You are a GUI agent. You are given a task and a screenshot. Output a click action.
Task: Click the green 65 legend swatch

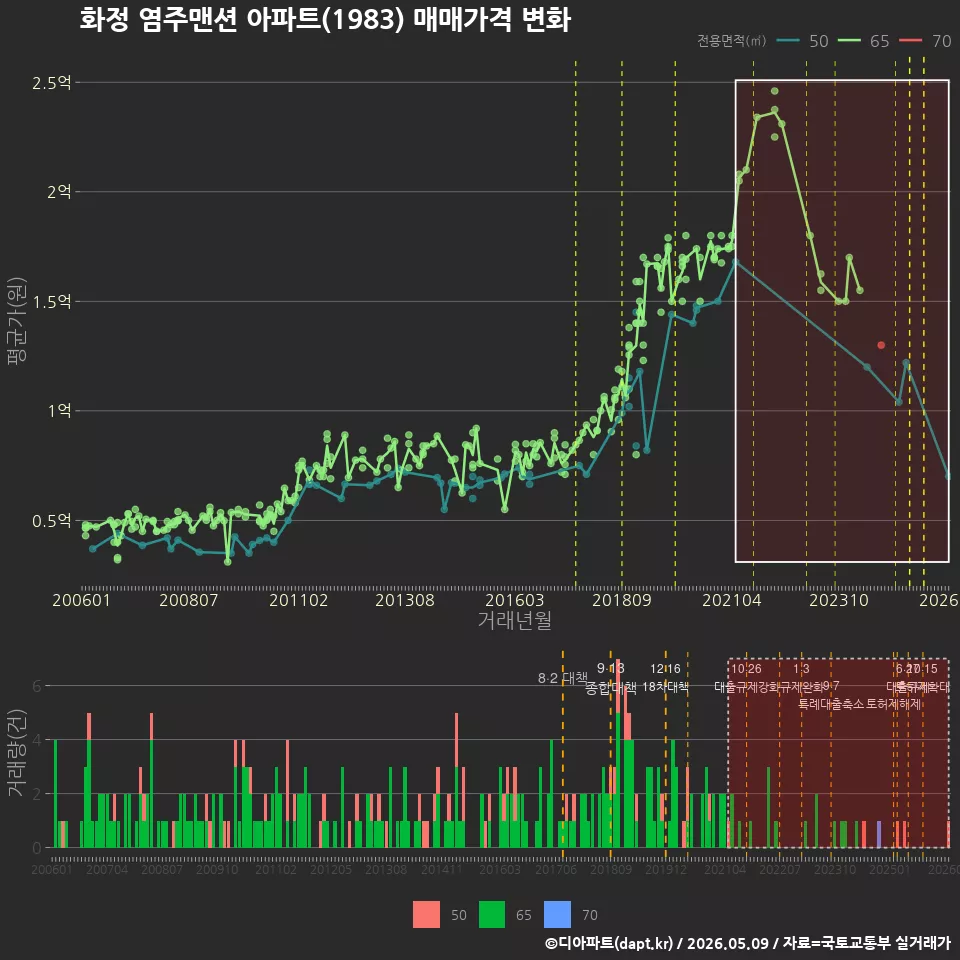pyautogui.click(x=492, y=915)
